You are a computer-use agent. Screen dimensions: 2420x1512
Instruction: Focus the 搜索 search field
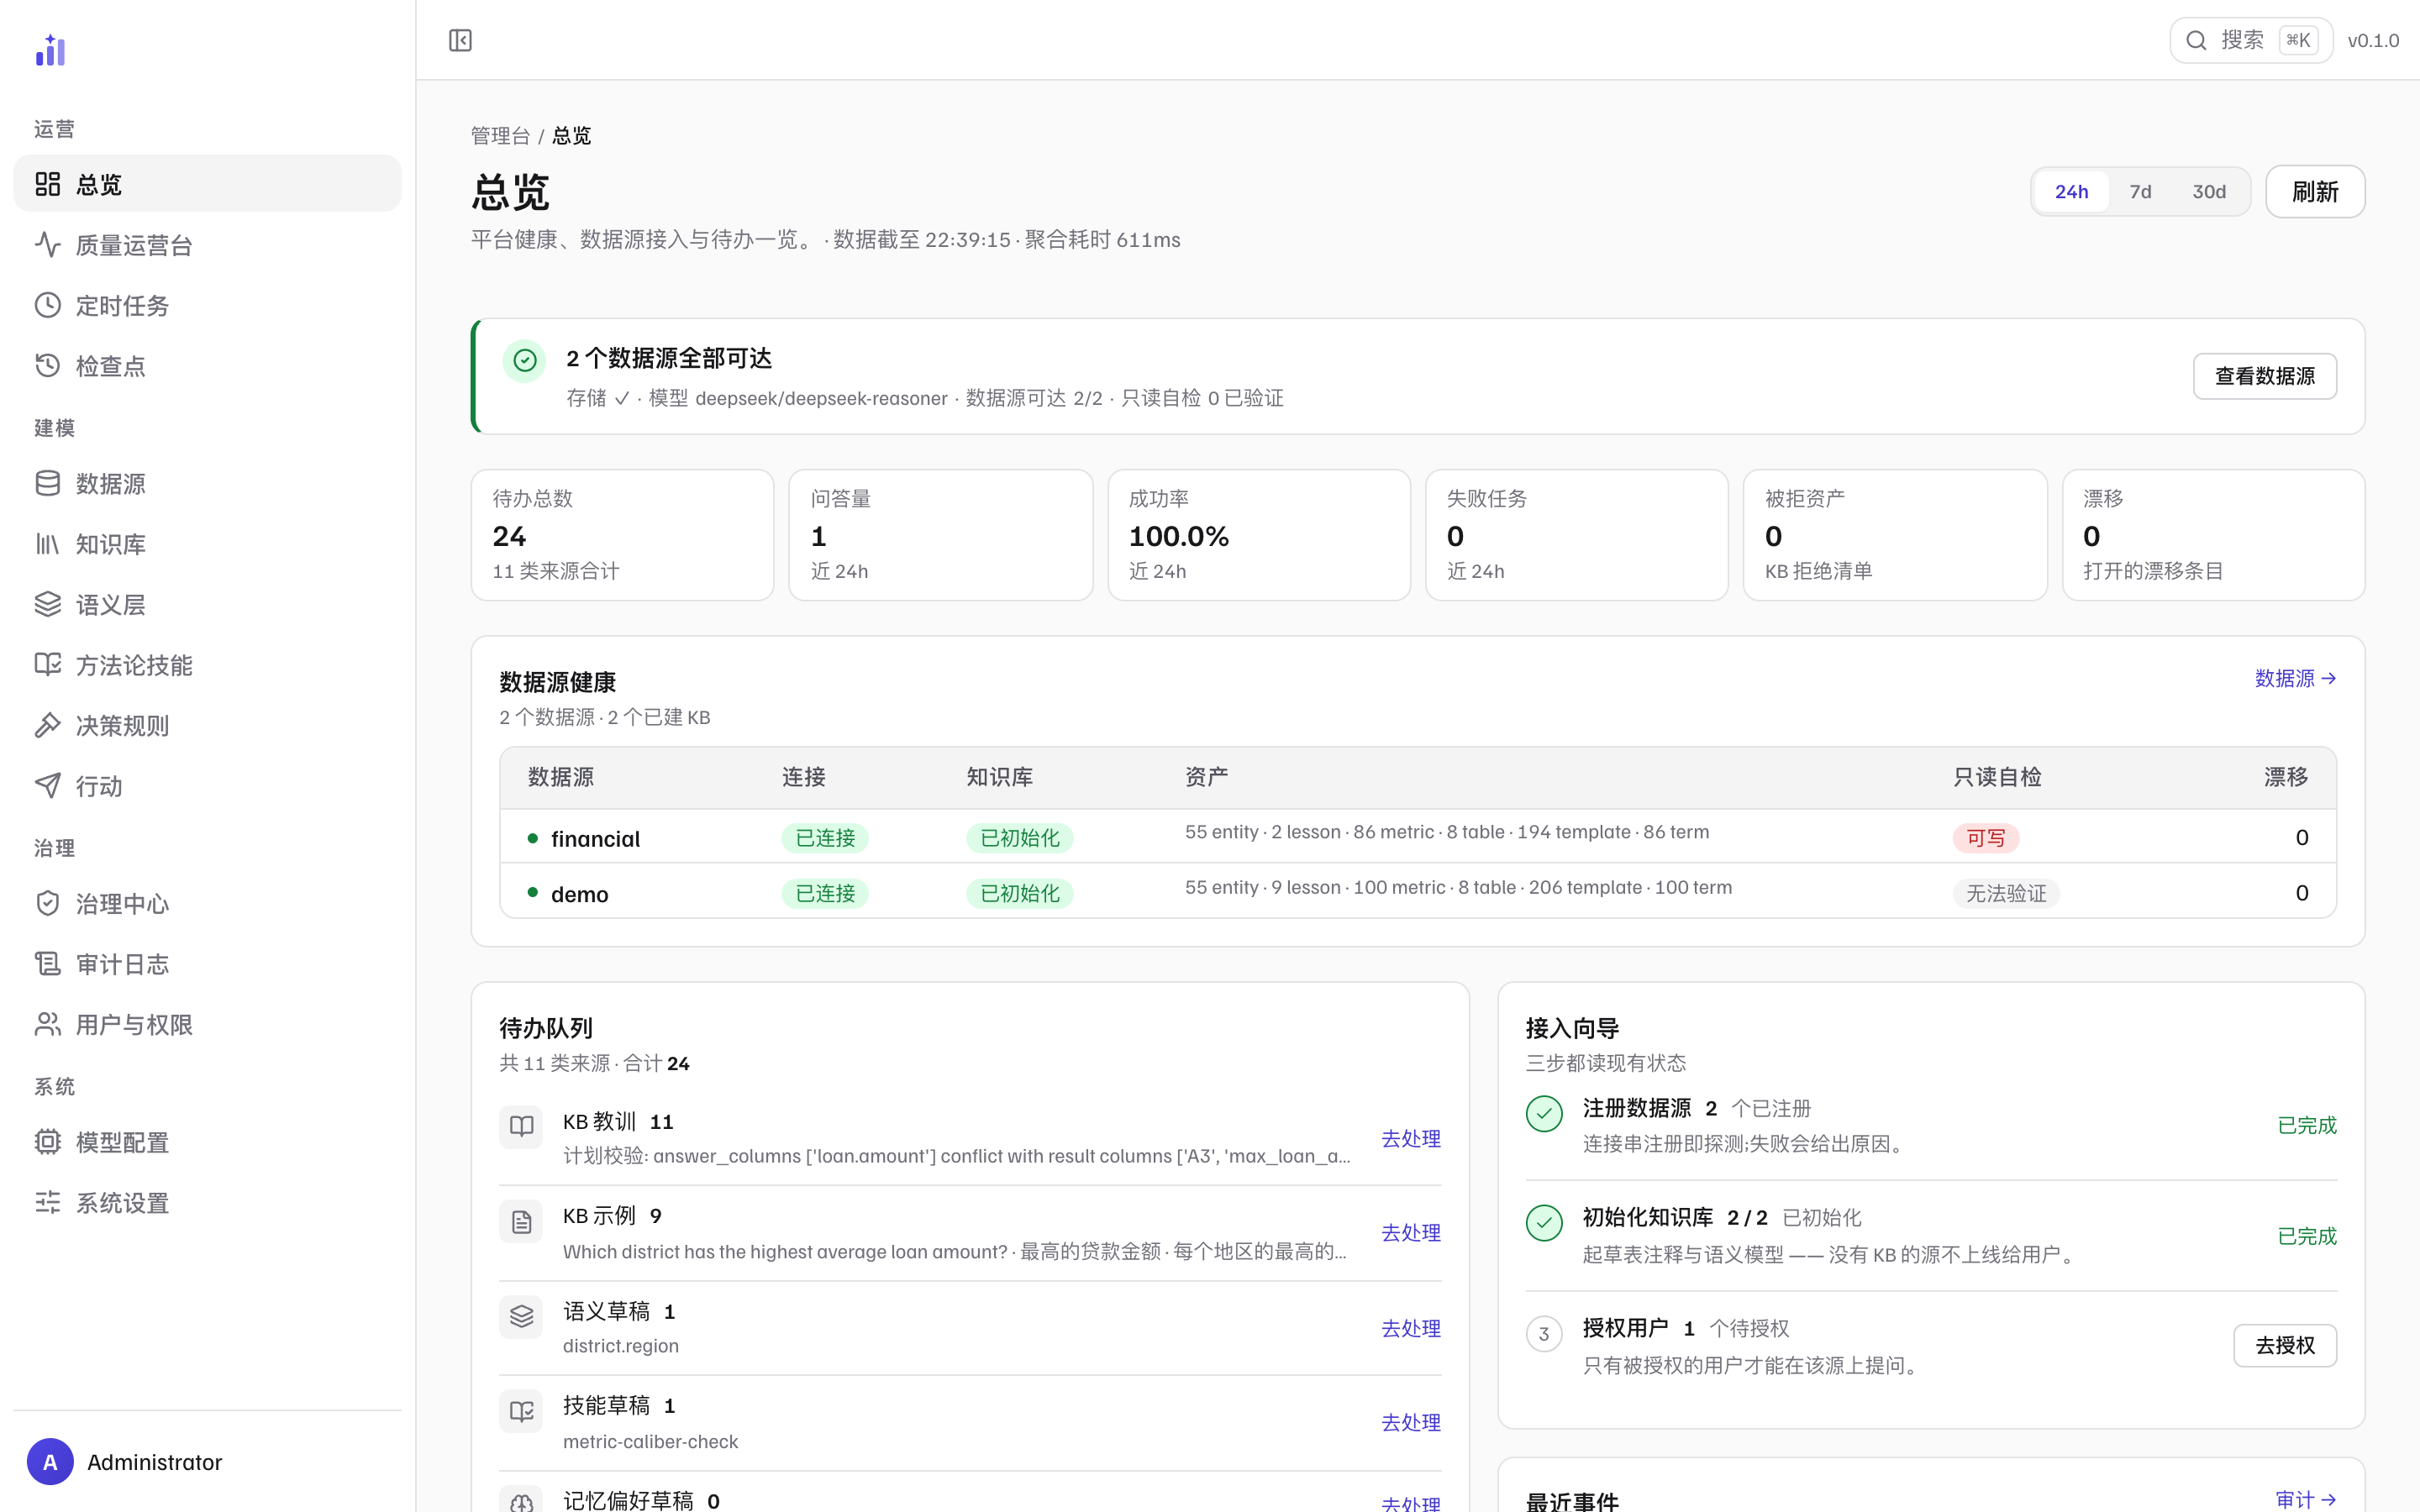[x=2250, y=40]
